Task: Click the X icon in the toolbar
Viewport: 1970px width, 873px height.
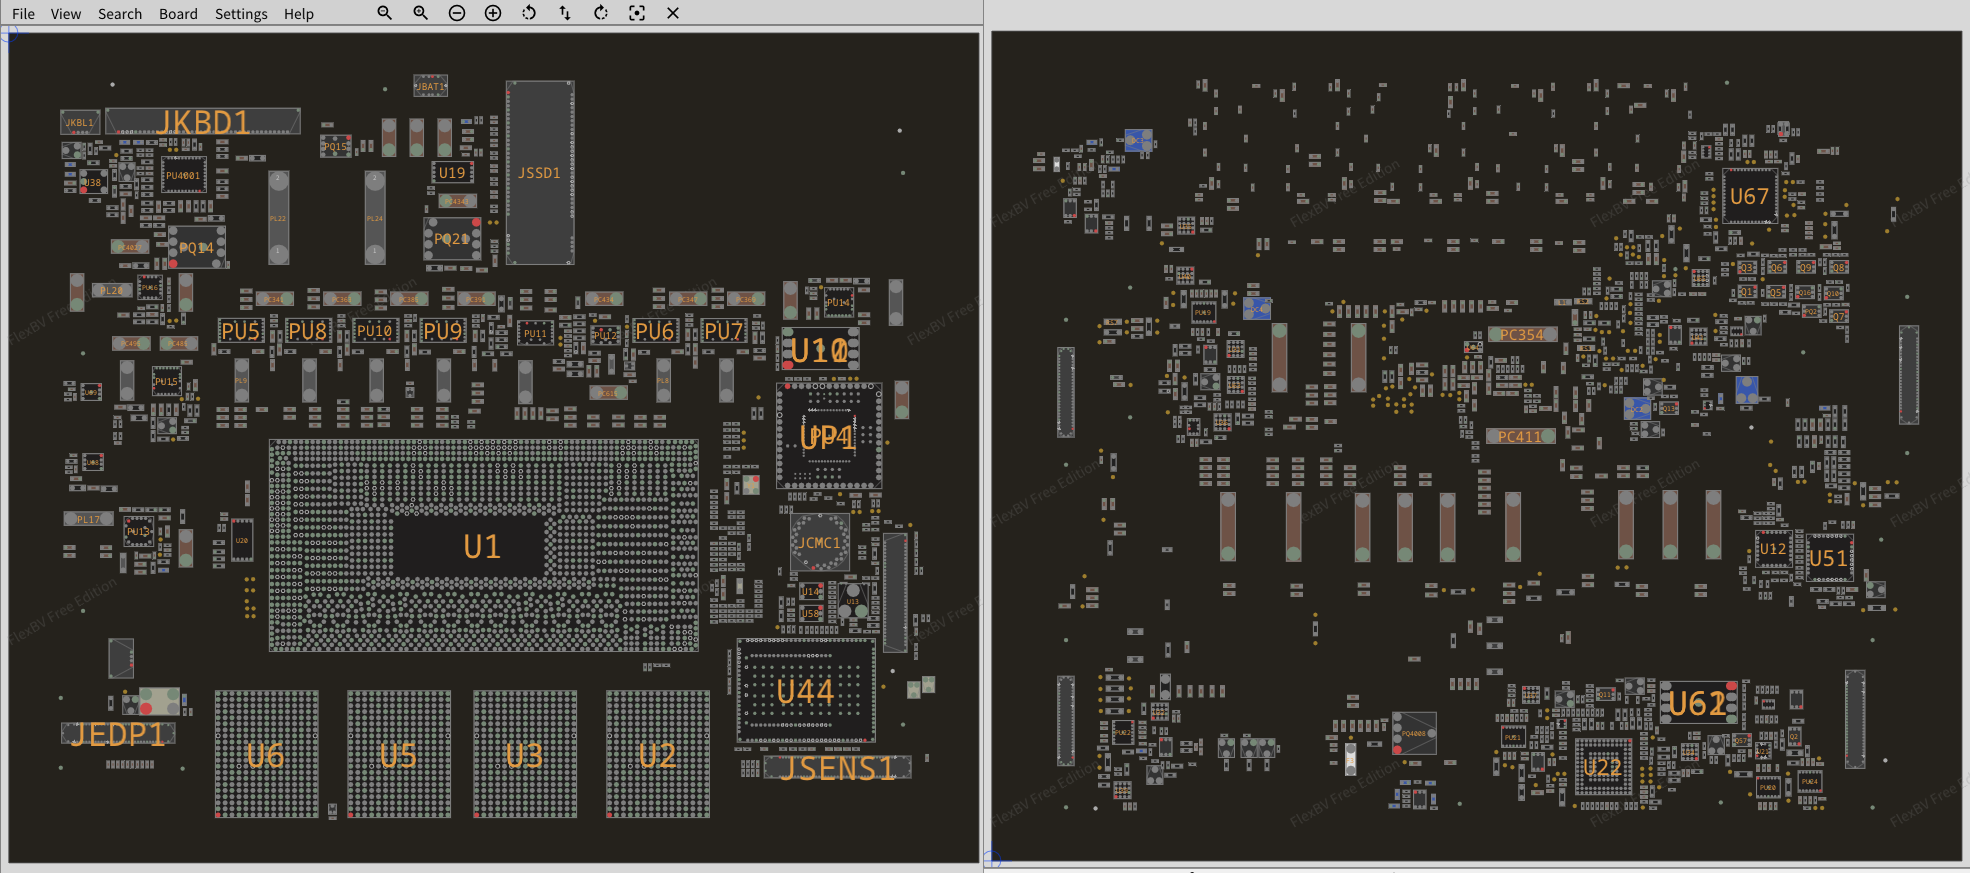Action: tap(673, 13)
